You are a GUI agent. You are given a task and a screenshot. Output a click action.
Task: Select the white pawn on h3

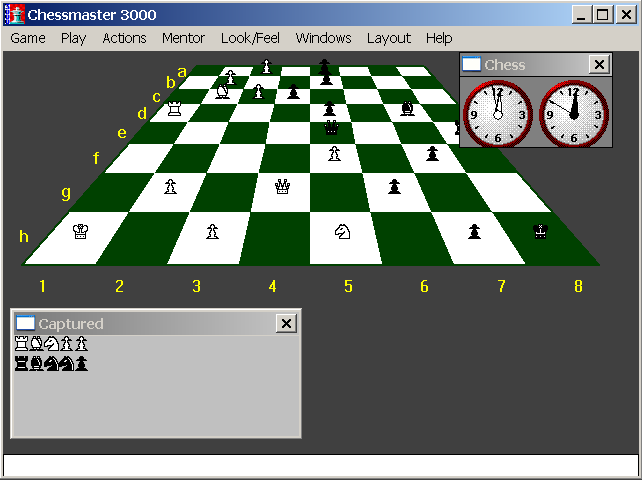coord(212,231)
